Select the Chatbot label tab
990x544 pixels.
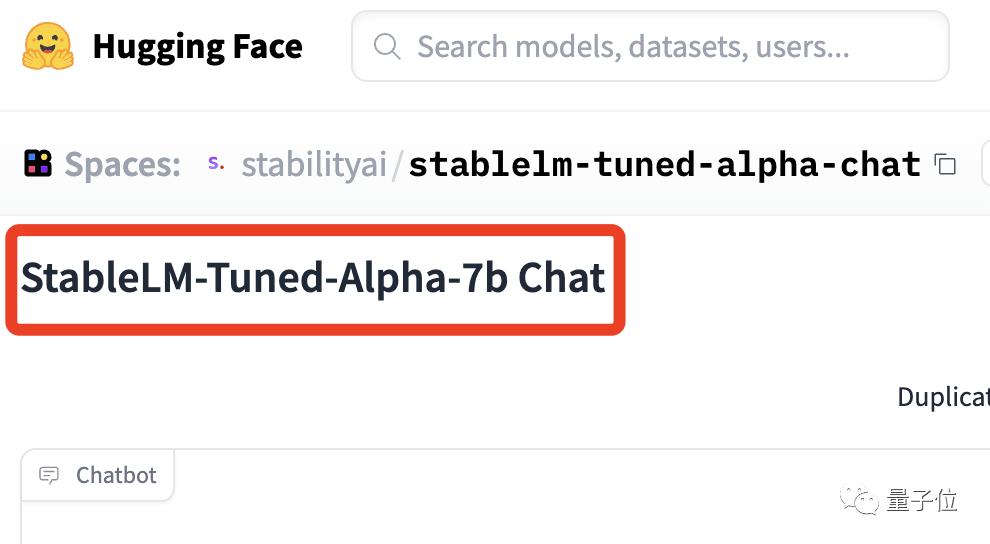coord(98,475)
